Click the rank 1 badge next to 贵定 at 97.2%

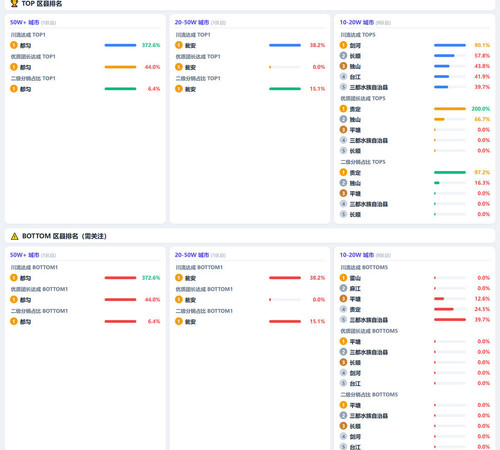coord(343,172)
